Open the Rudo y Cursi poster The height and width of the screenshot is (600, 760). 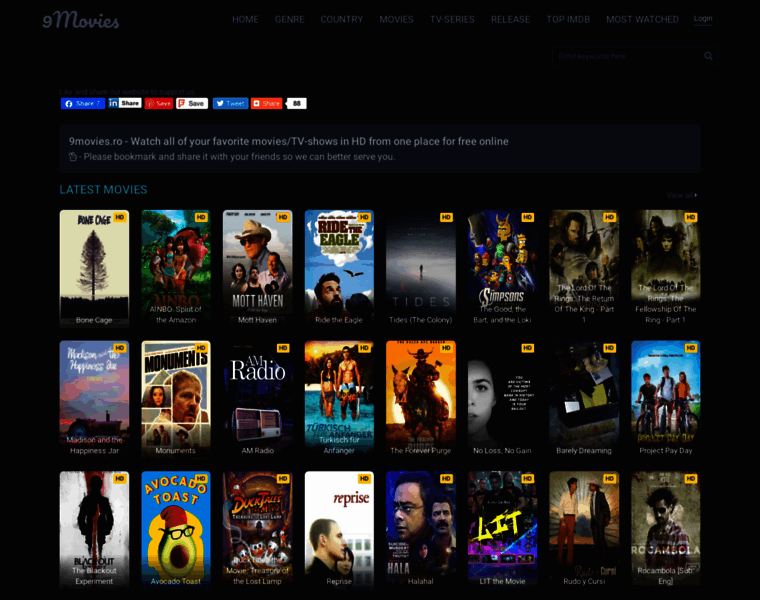pyautogui.click(x=584, y=530)
